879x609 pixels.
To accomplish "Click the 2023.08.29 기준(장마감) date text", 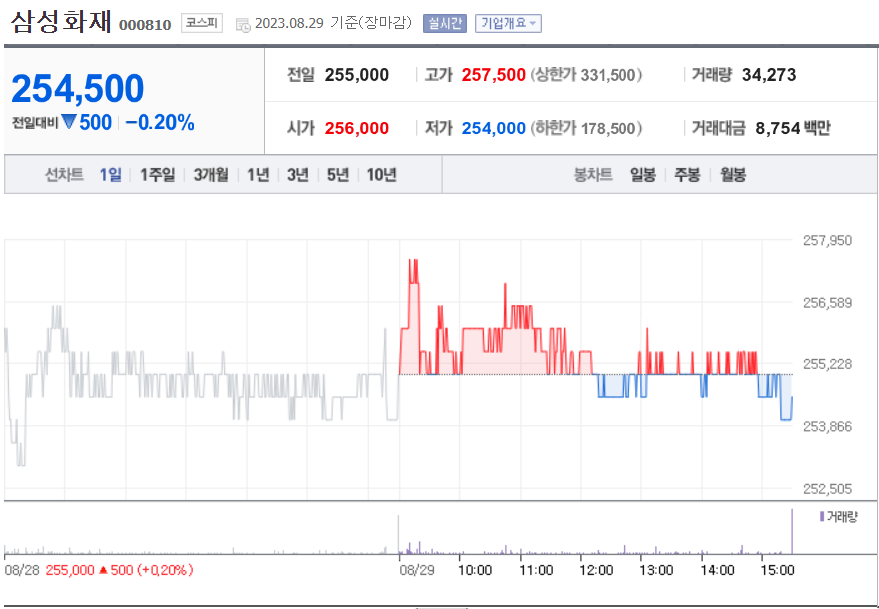I will coord(333,24).
